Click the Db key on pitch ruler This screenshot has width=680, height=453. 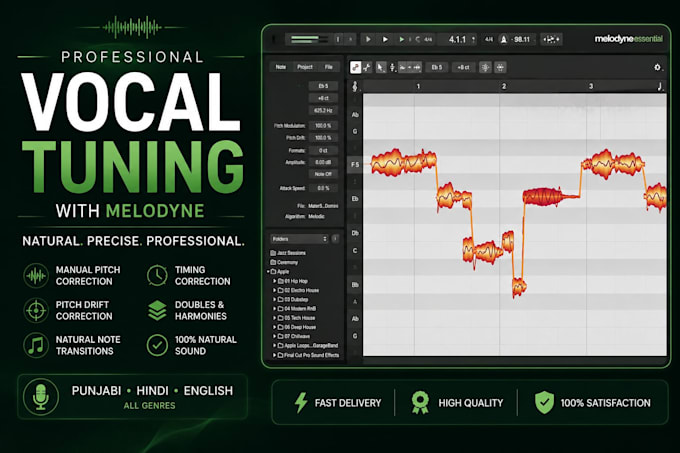click(x=355, y=233)
